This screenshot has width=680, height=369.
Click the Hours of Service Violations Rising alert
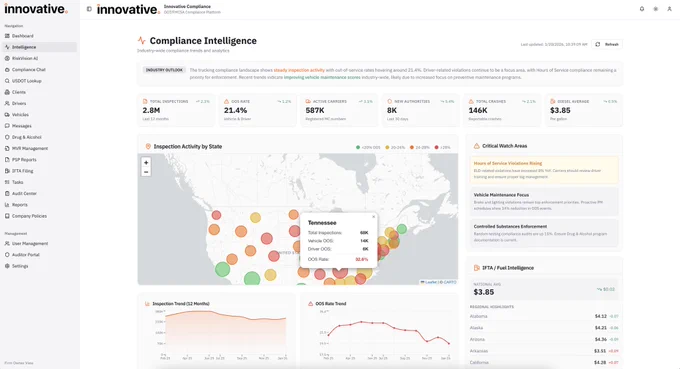tap(544, 170)
